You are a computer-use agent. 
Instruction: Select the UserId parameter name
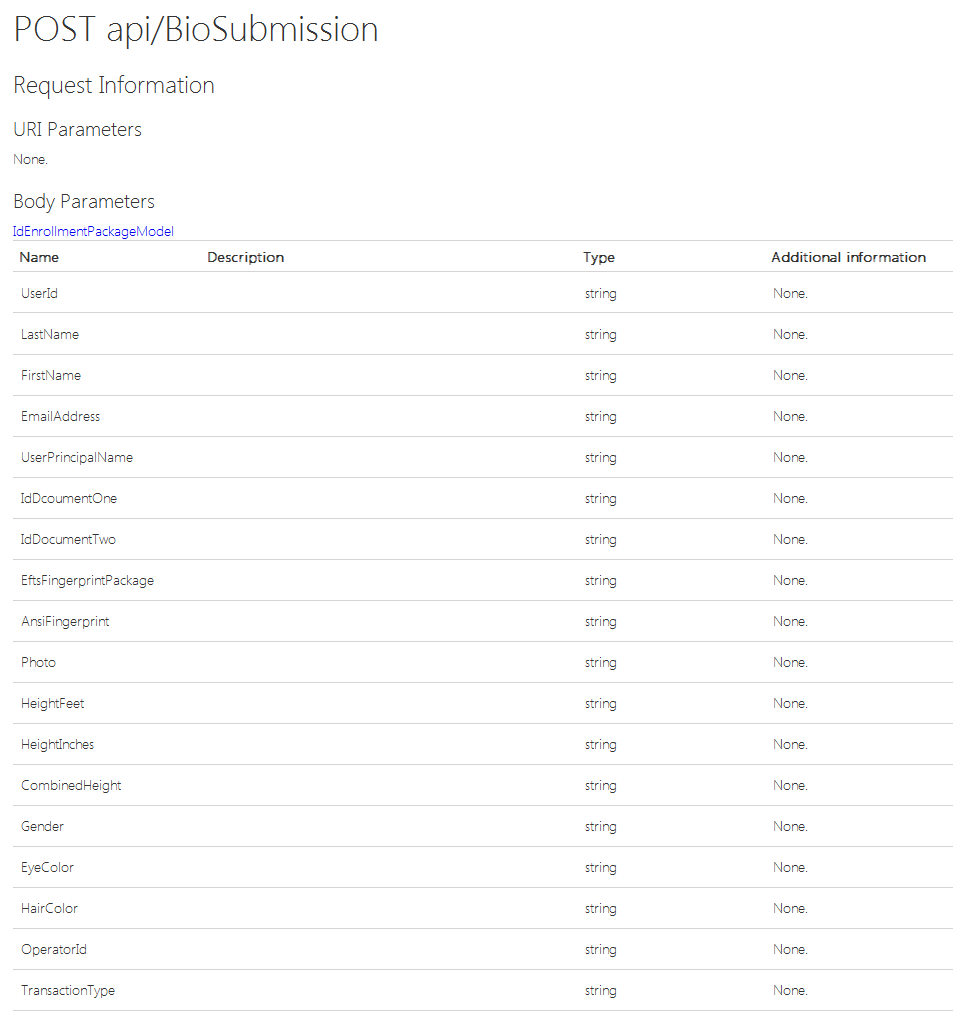[x=40, y=293]
